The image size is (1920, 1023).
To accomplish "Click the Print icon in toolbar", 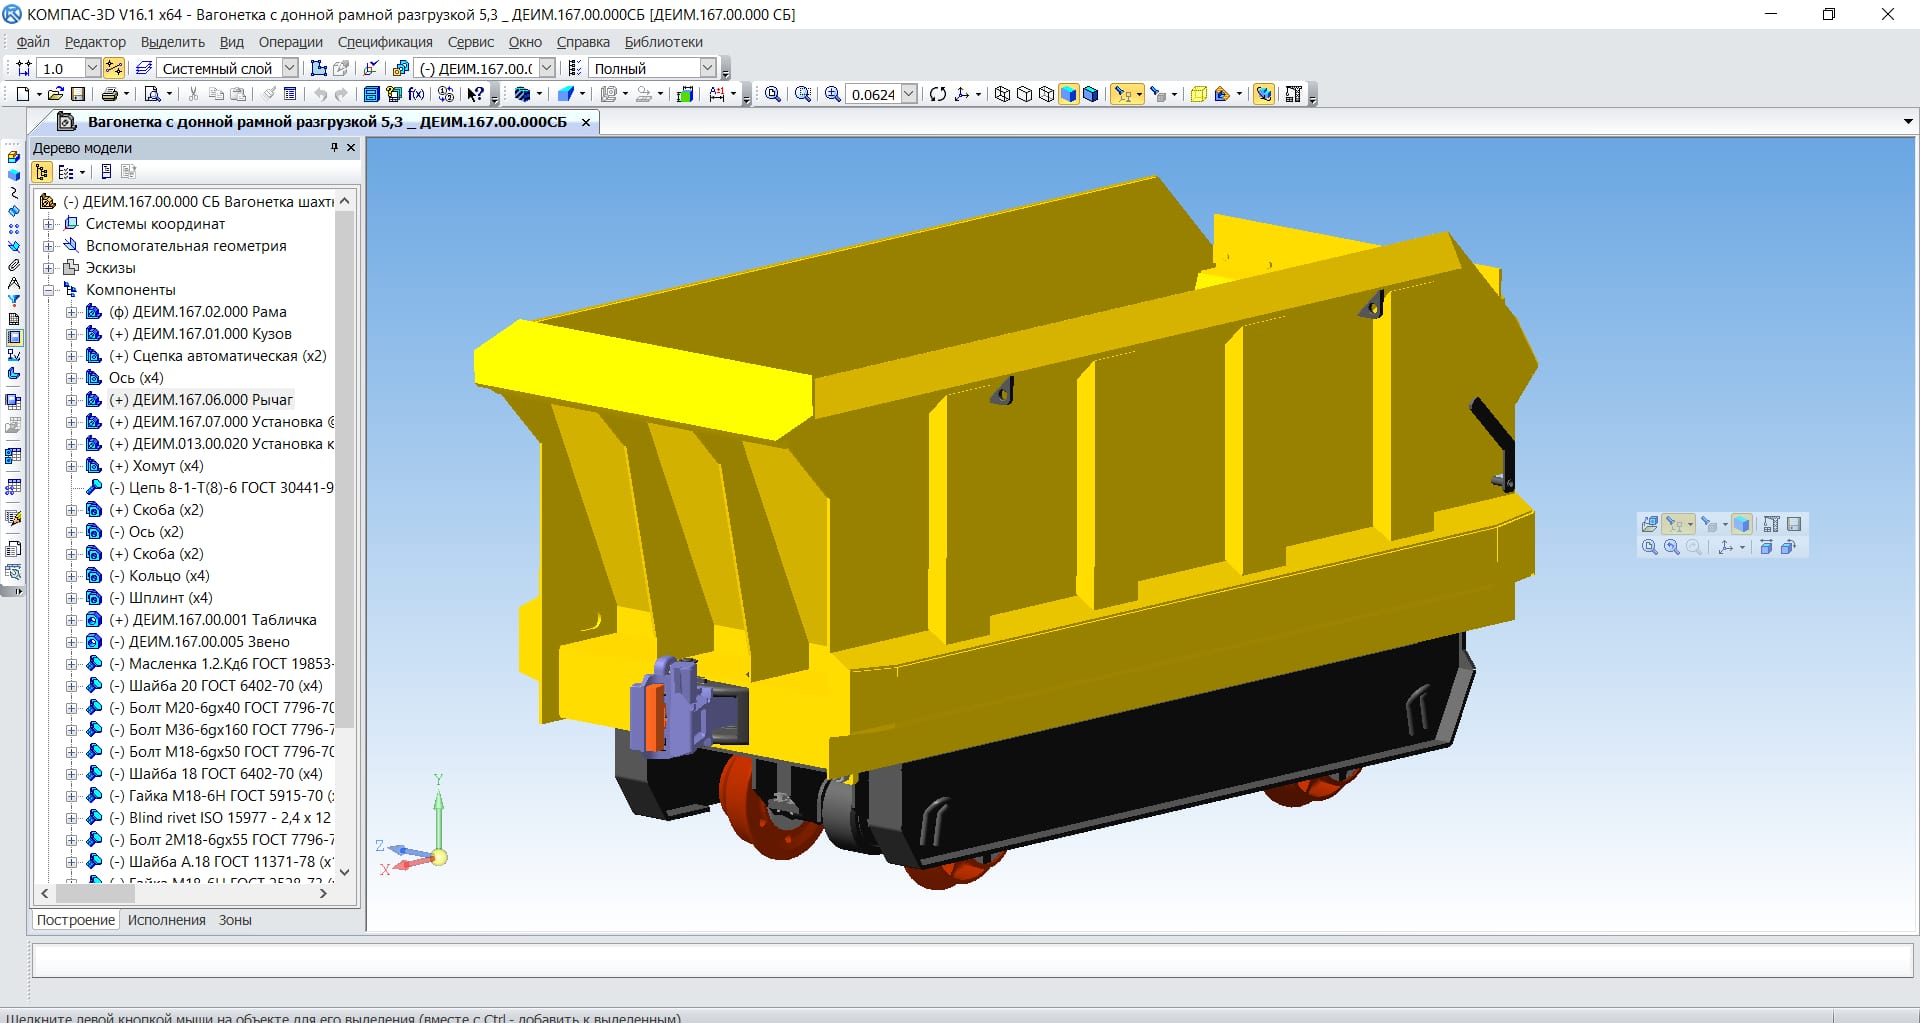I will (109, 94).
